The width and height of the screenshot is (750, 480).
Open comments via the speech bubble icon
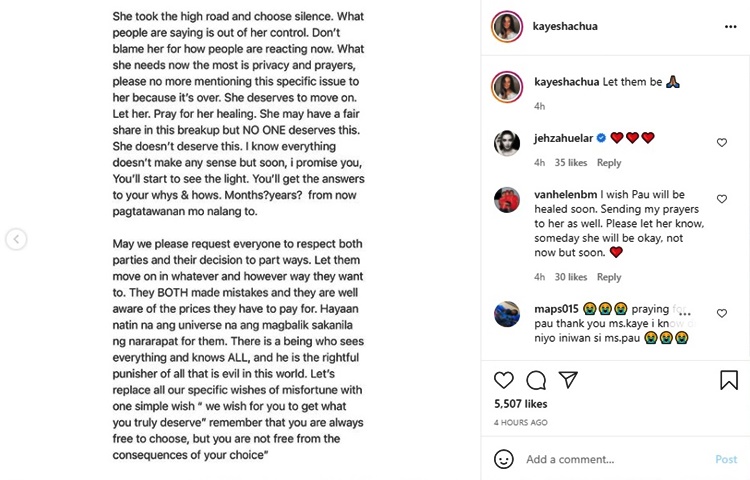[x=536, y=380]
